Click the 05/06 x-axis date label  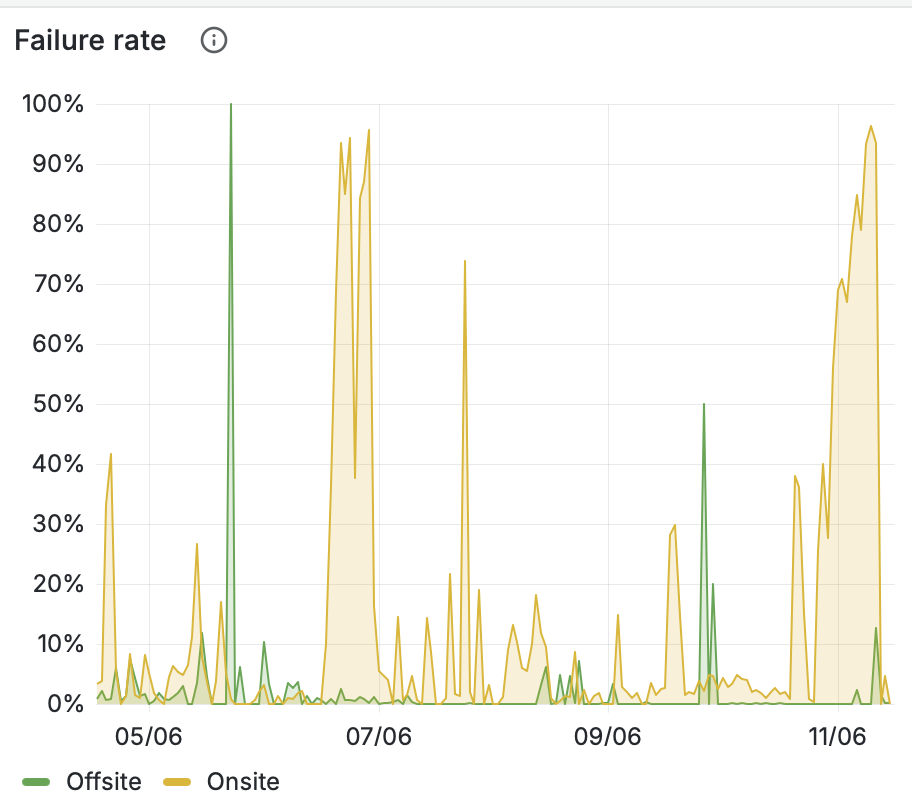(149, 737)
